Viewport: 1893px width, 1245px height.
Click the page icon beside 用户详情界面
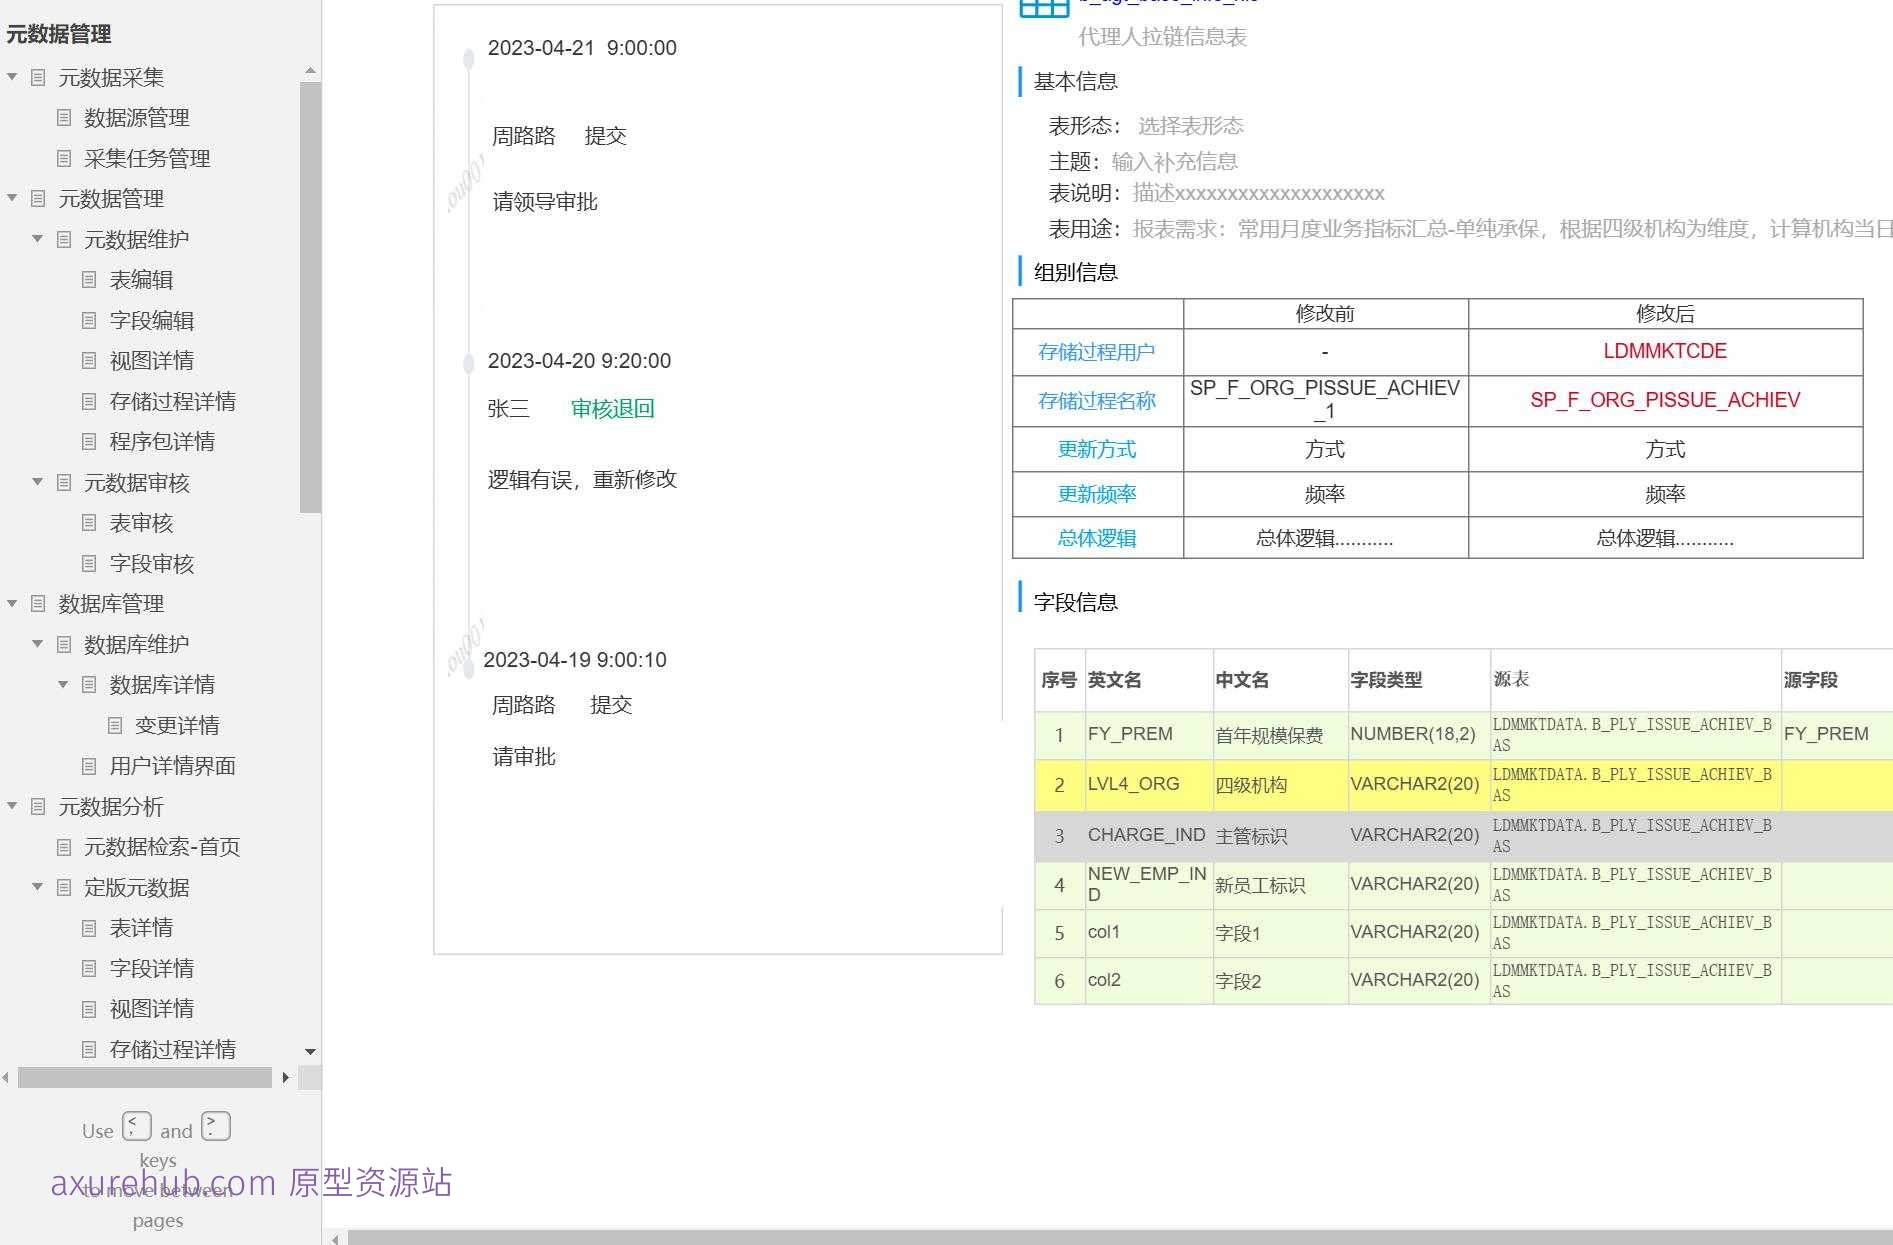89,766
